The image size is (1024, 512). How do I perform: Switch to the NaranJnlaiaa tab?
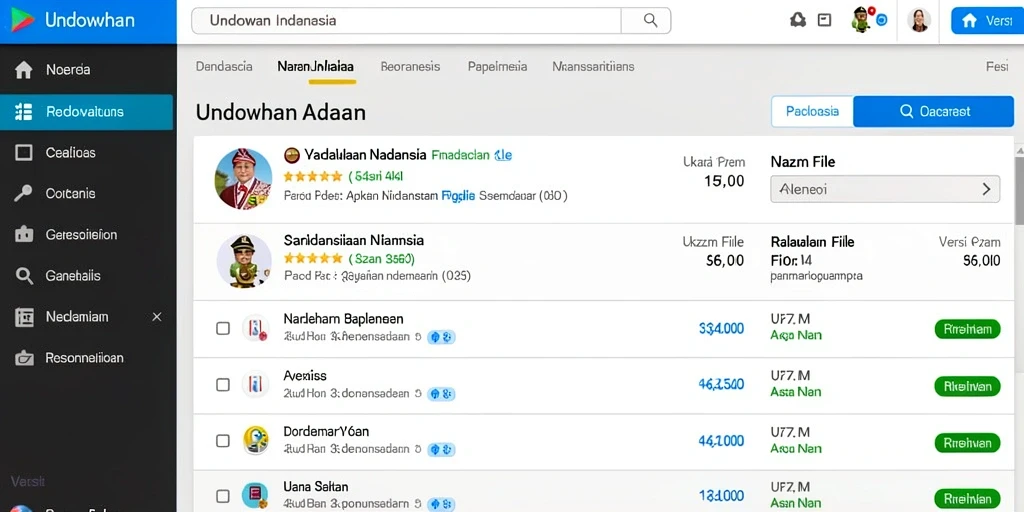coord(315,67)
